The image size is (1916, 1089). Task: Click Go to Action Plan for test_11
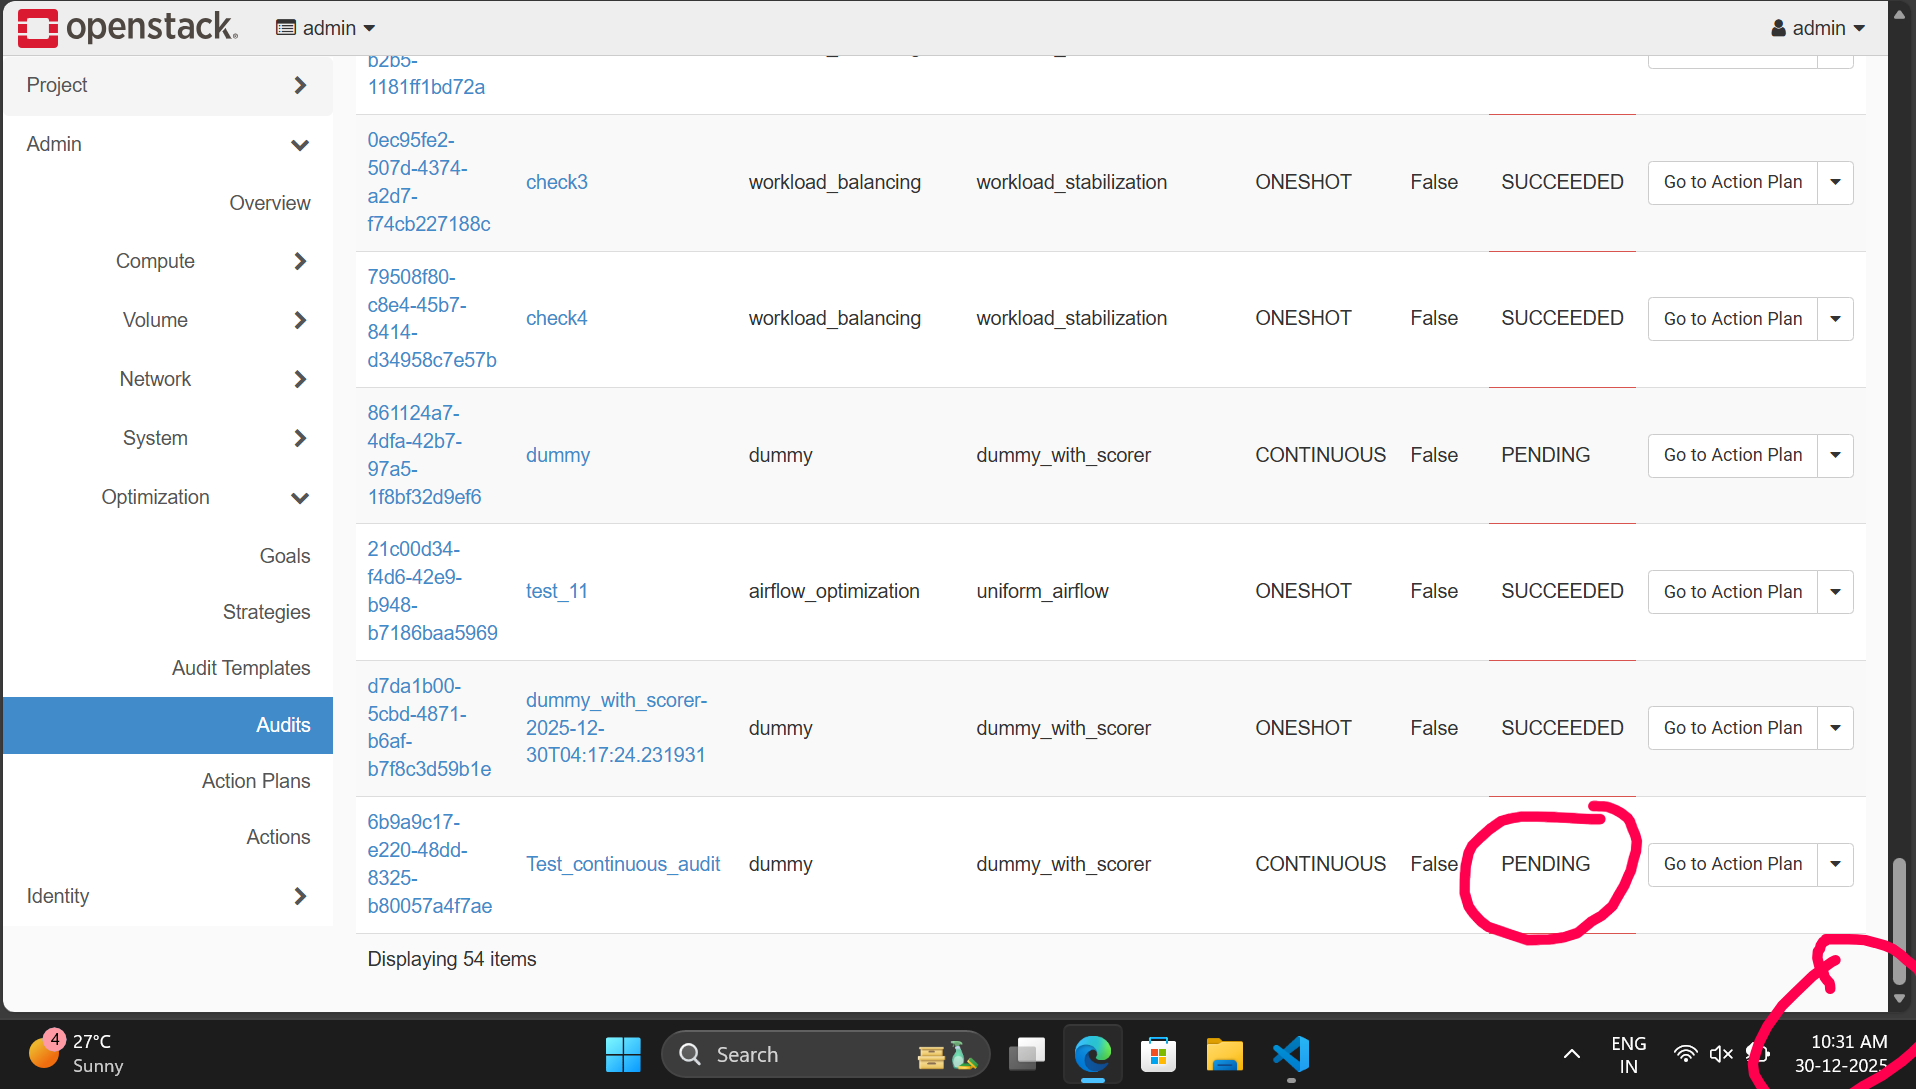(x=1732, y=592)
